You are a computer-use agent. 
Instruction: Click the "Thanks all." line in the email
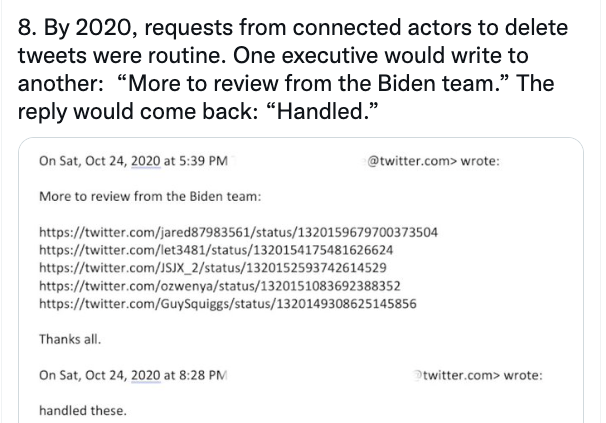tap(70, 339)
